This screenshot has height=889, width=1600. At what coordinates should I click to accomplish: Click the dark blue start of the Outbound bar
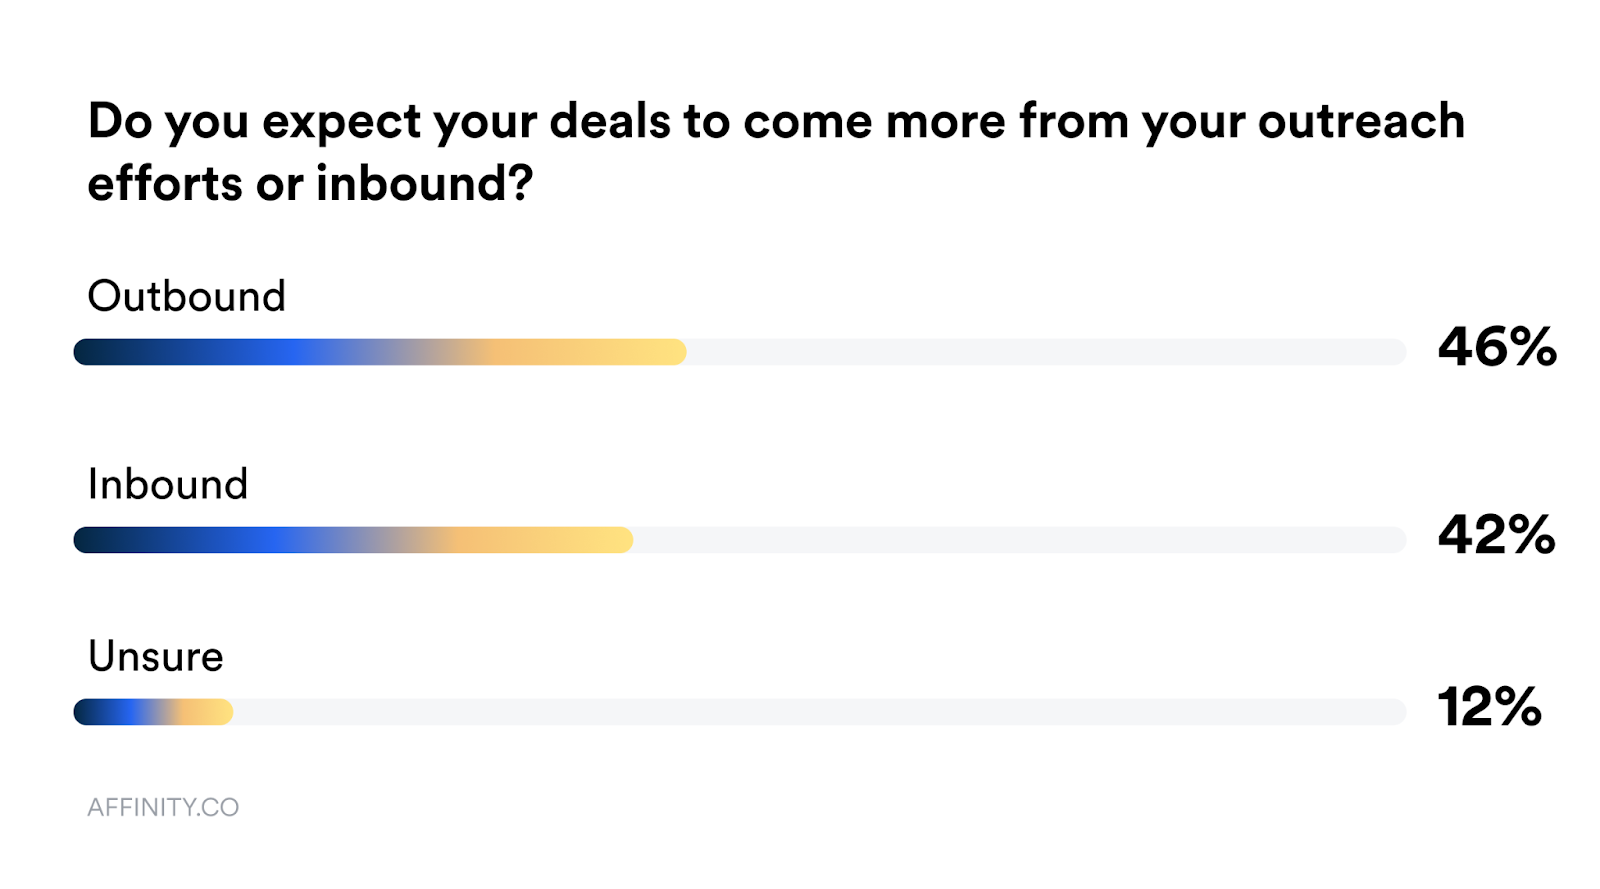(x=96, y=352)
